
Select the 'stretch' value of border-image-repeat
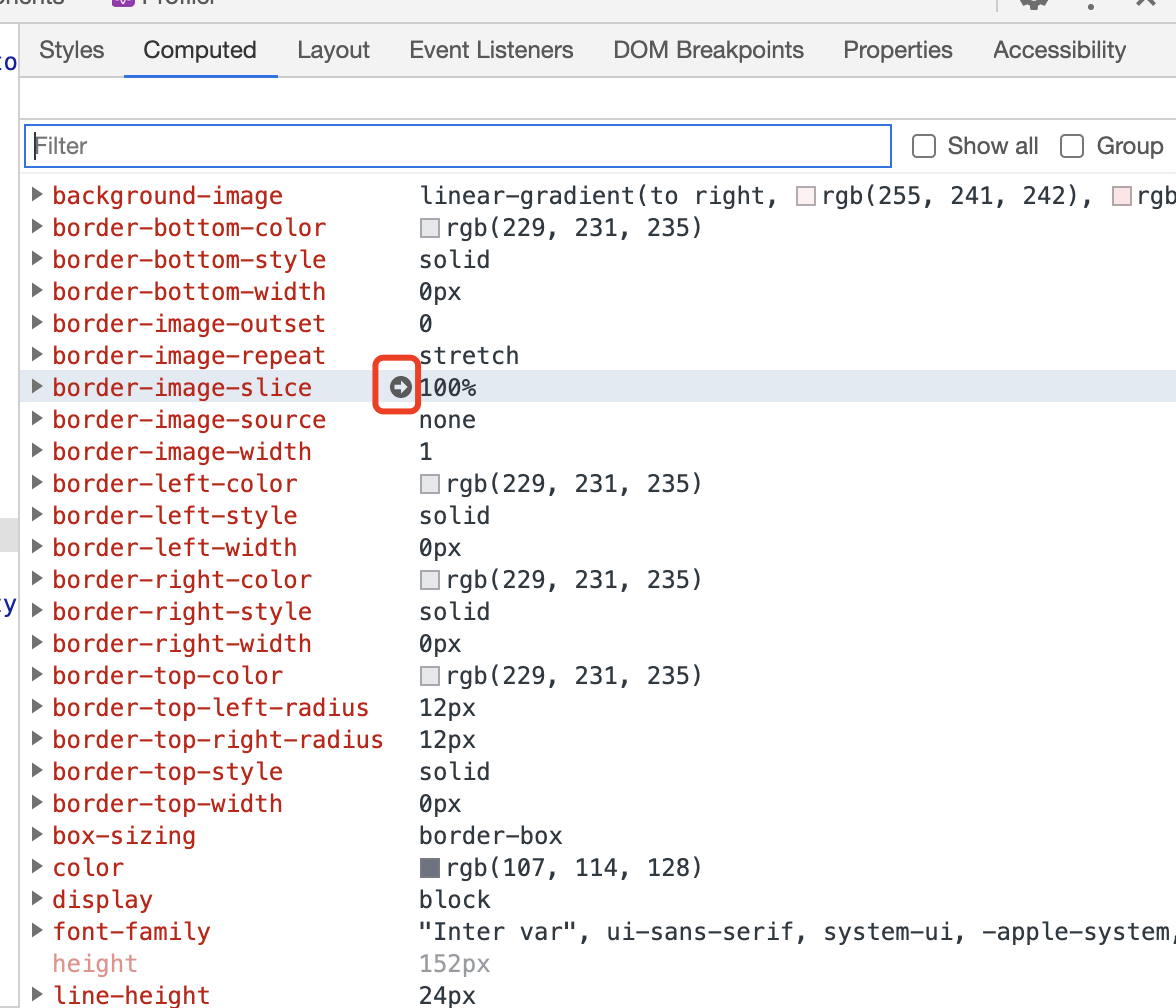click(469, 356)
